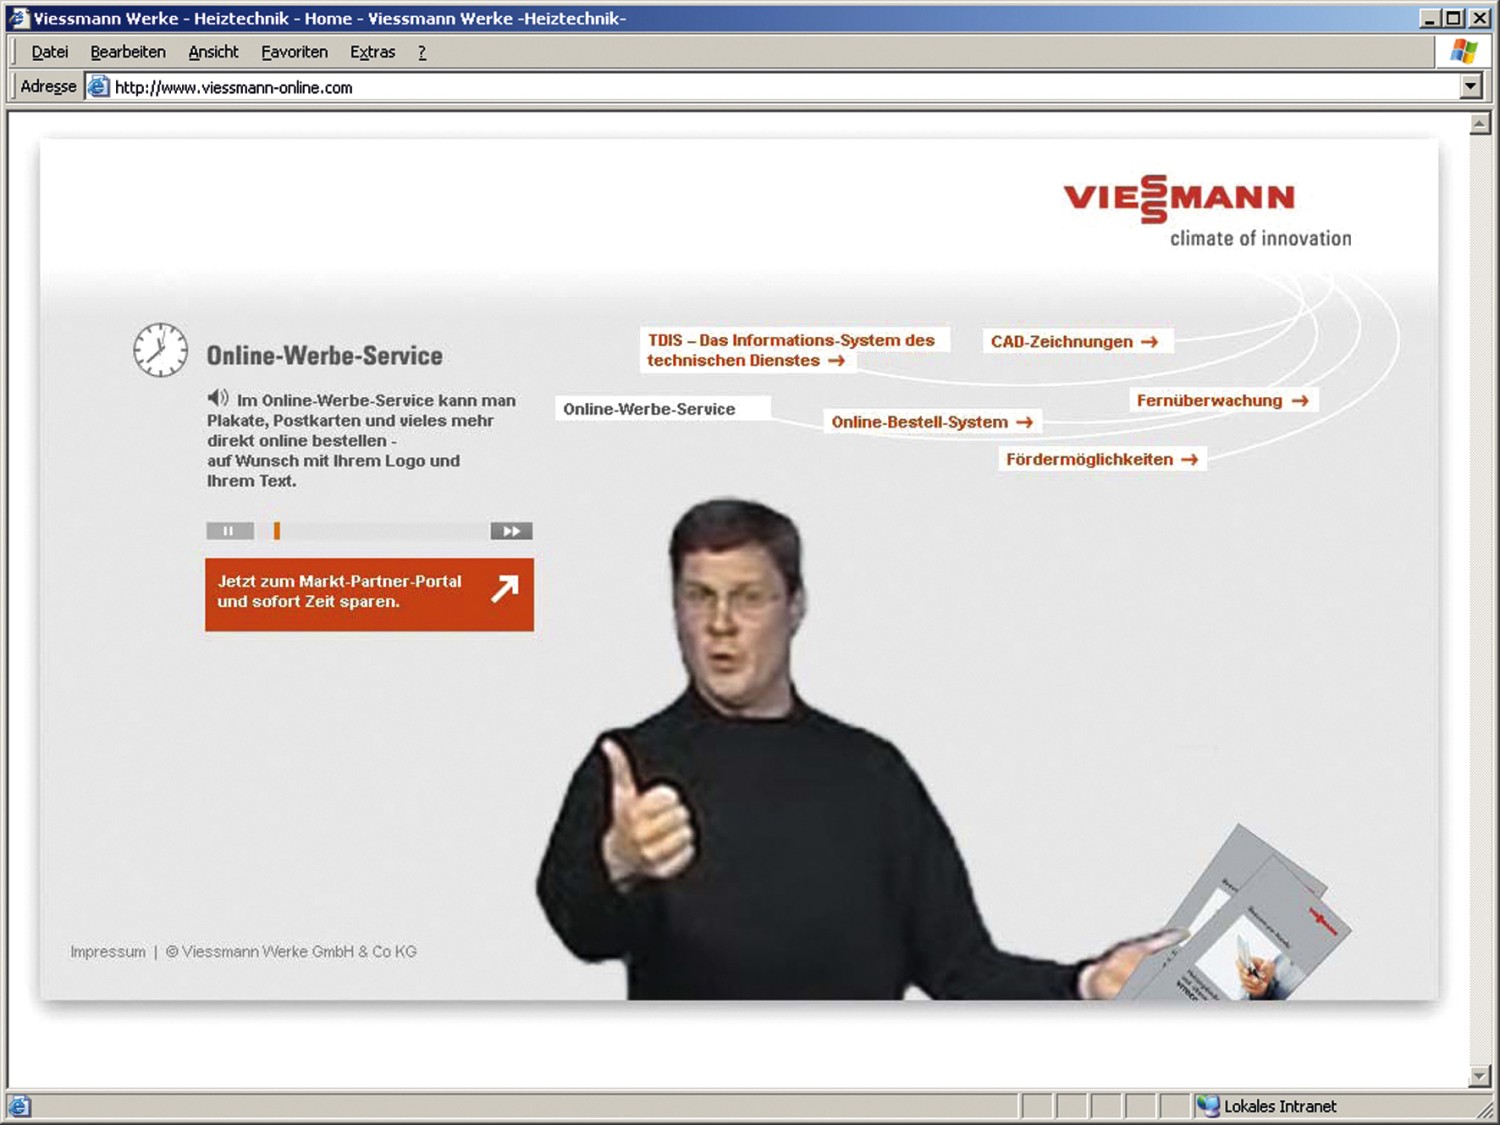Click the orange playback progress marker
1500x1125 pixels.
coord(277,531)
